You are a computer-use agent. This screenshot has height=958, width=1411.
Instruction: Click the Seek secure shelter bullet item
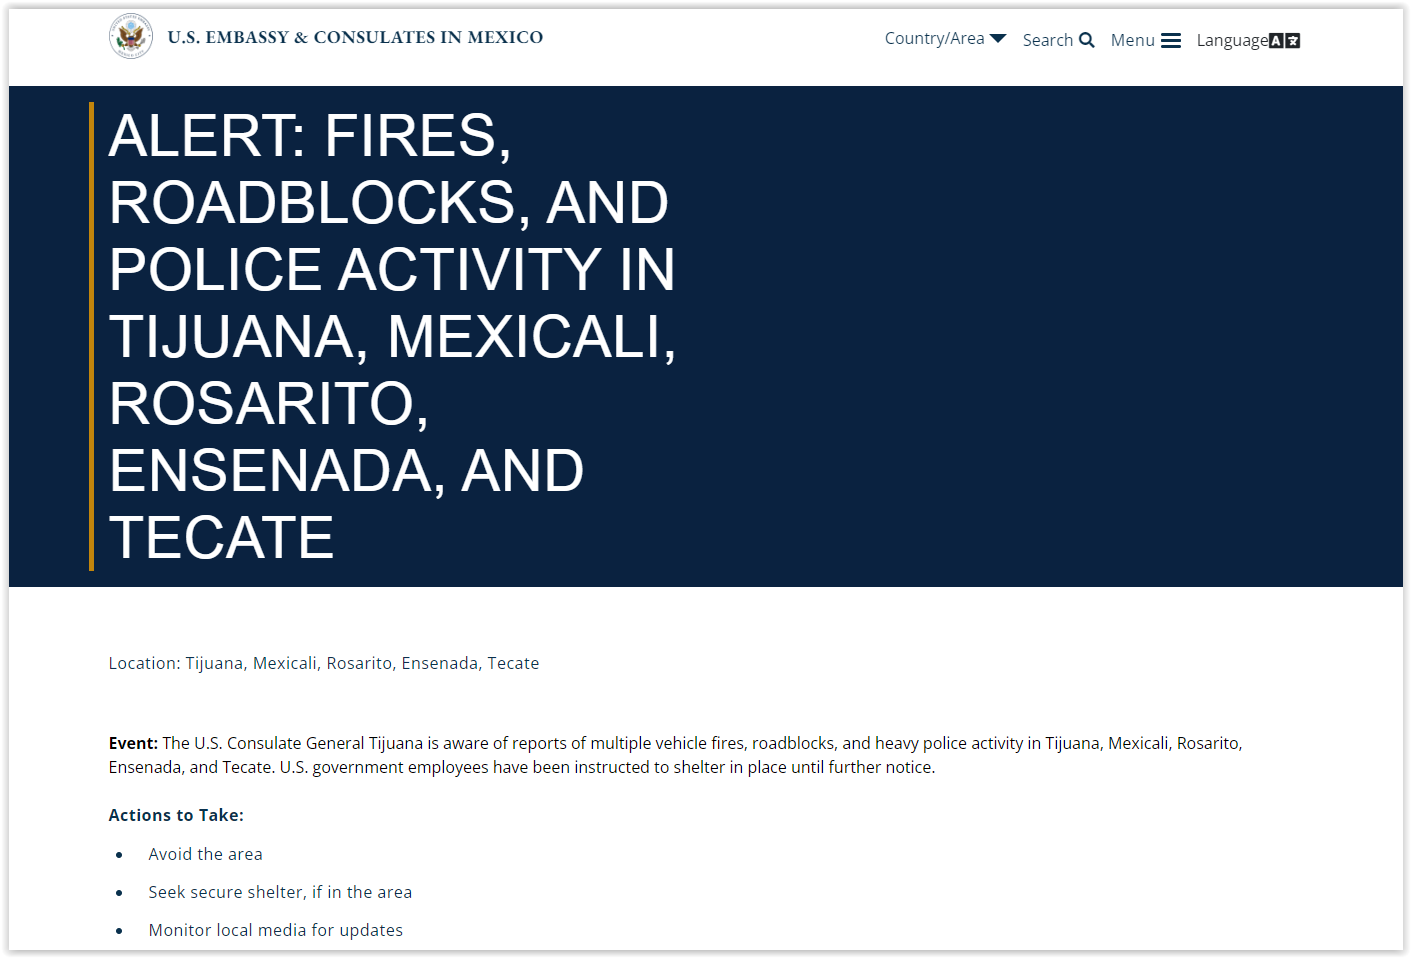[x=280, y=892]
